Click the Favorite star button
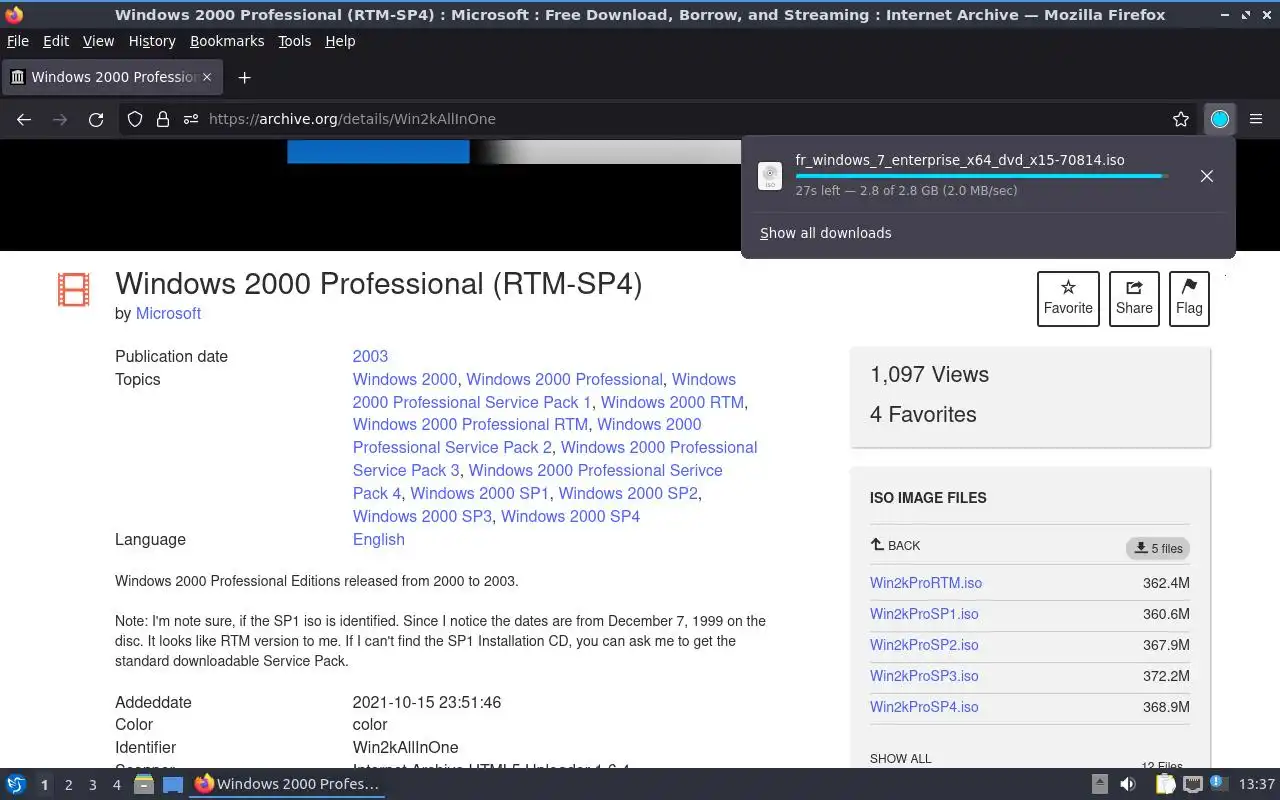Image resolution: width=1280 pixels, height=800 pixels. pos(1068,298)
